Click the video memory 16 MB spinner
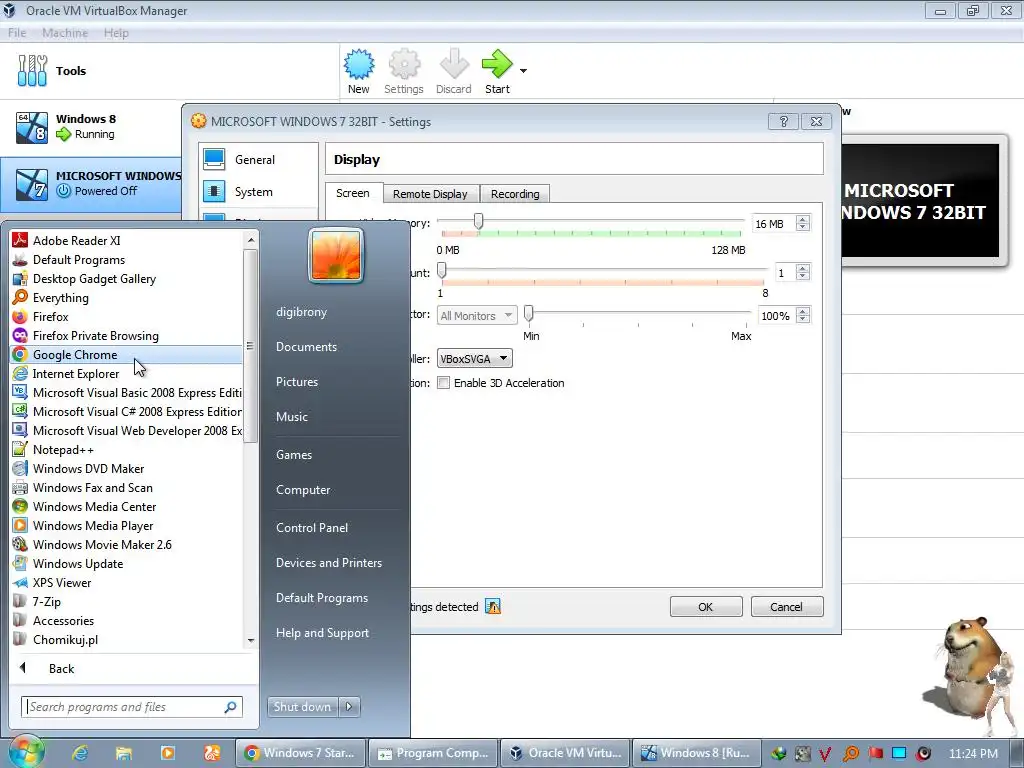1024x768 pixels. coord(803,223)
